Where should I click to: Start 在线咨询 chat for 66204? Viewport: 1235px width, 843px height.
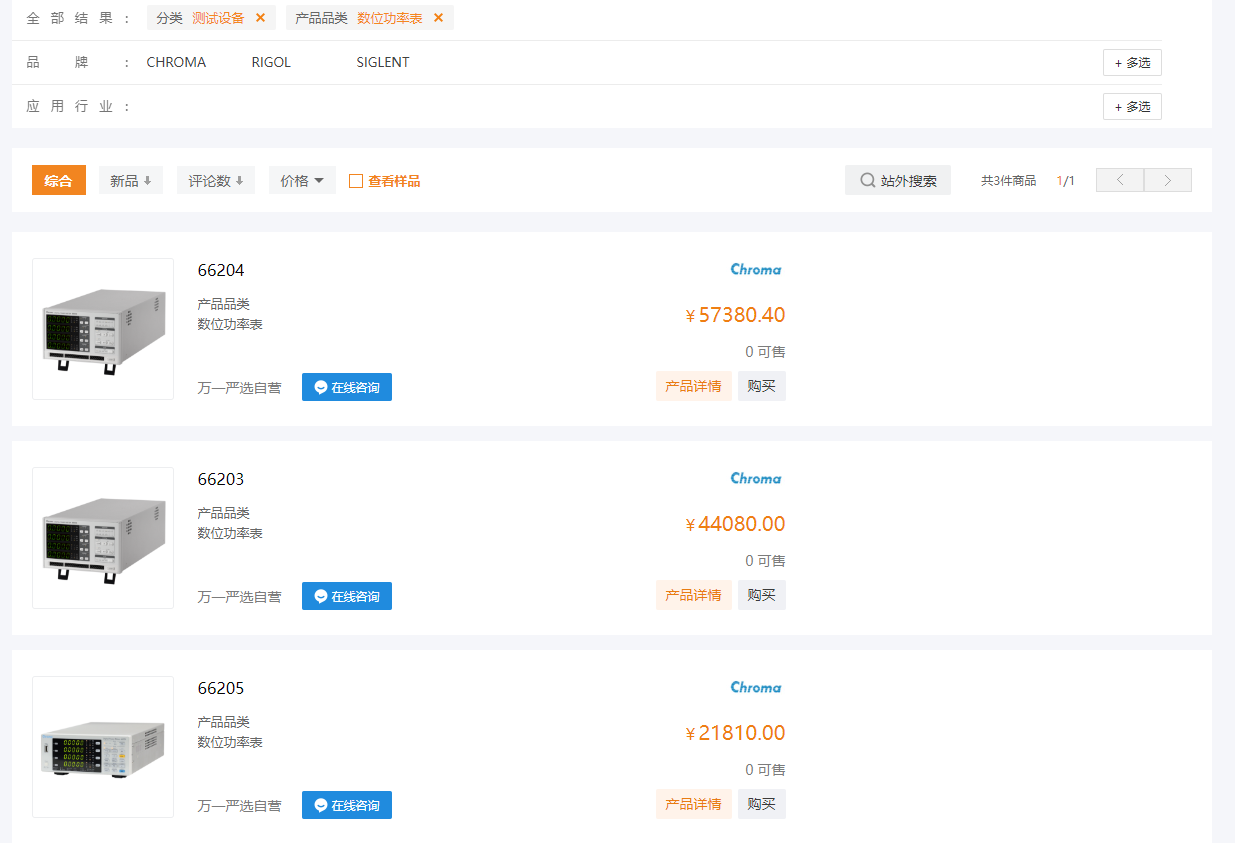(x=347, y=387)
